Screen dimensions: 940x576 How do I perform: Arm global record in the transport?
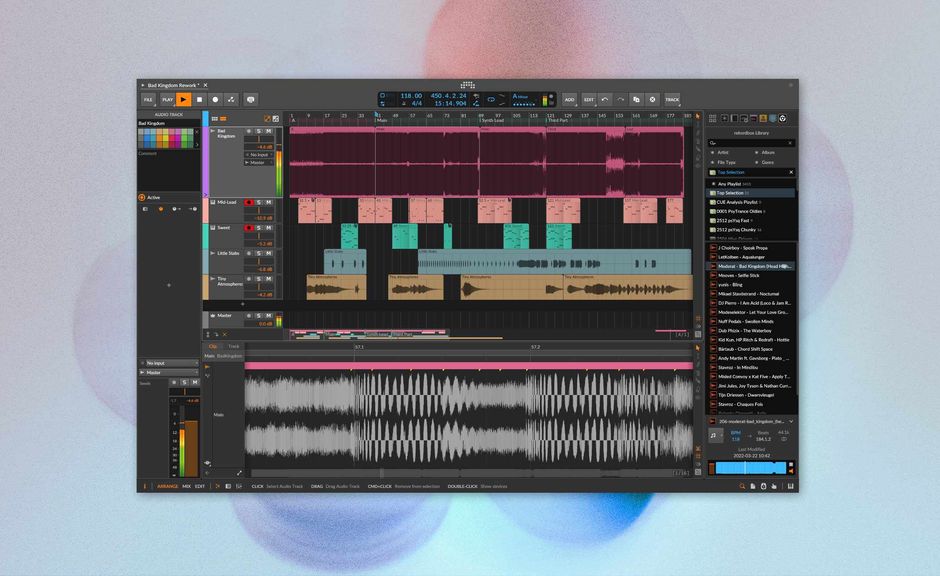[215, 99]
